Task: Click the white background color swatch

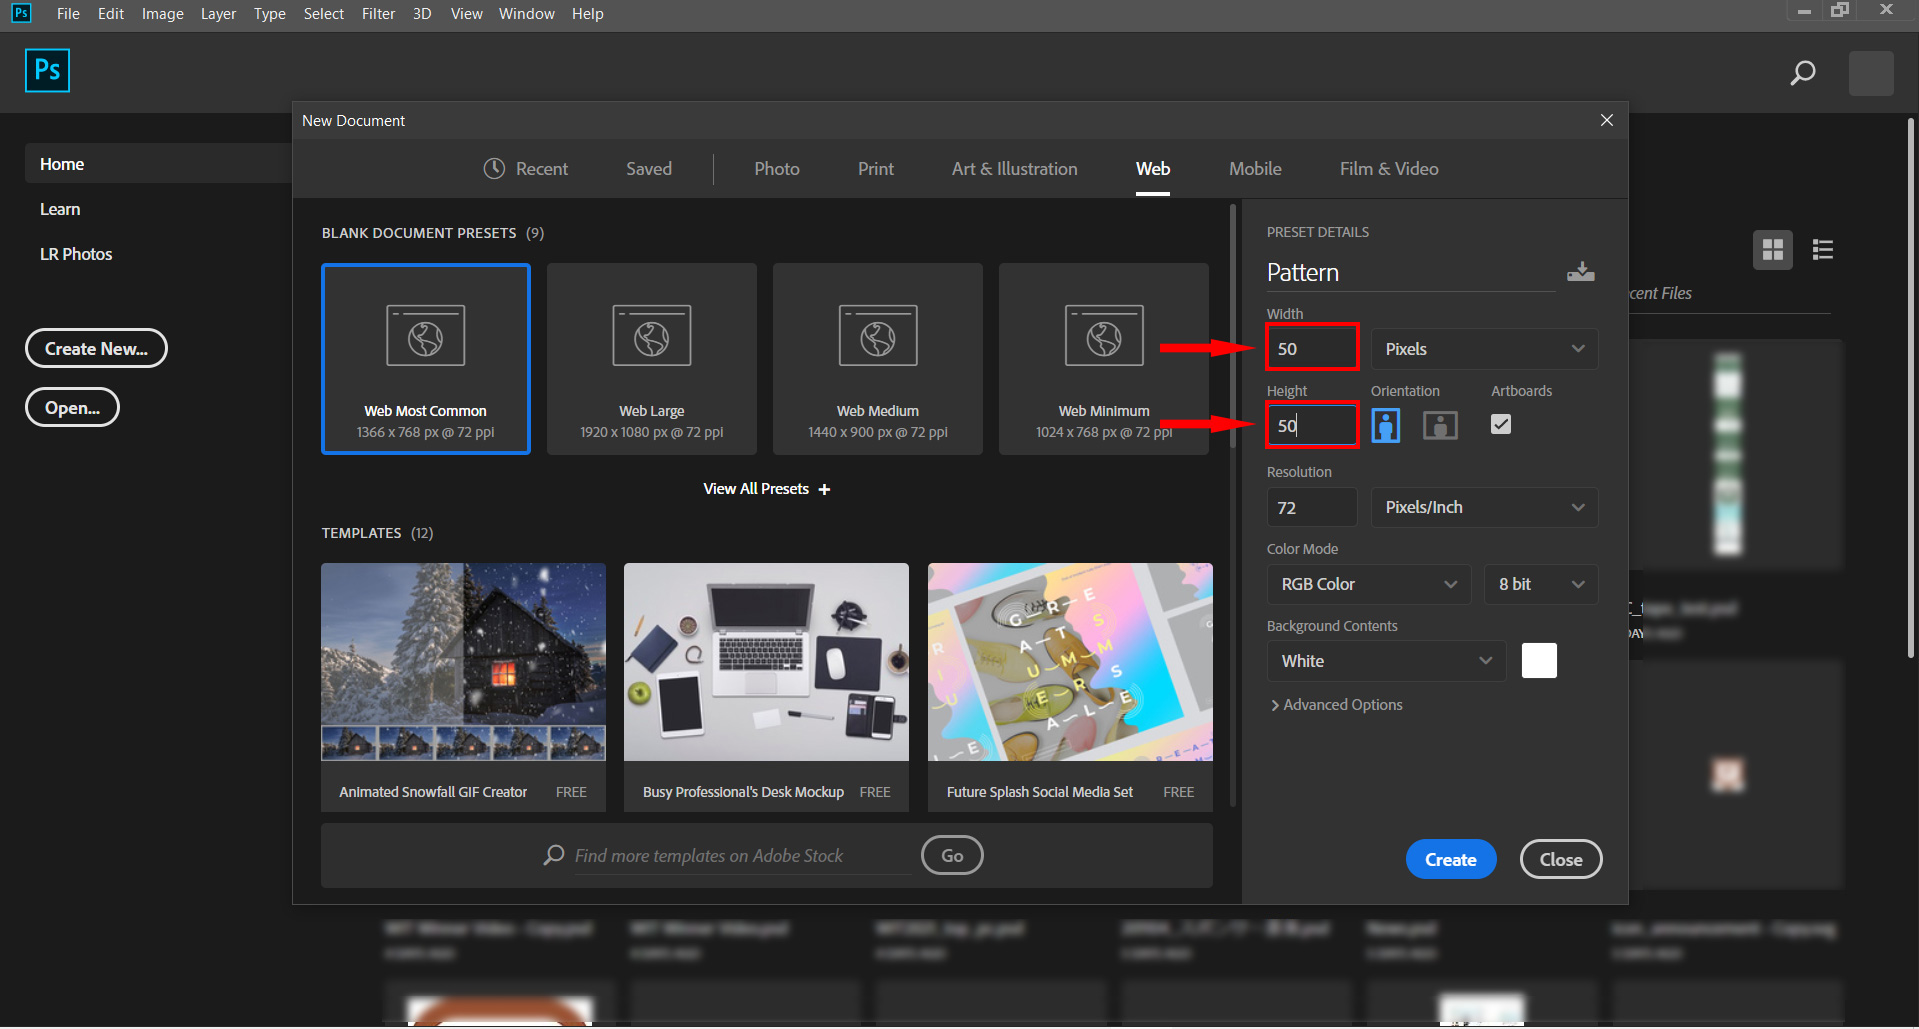Action: [x=1538, y=661]
